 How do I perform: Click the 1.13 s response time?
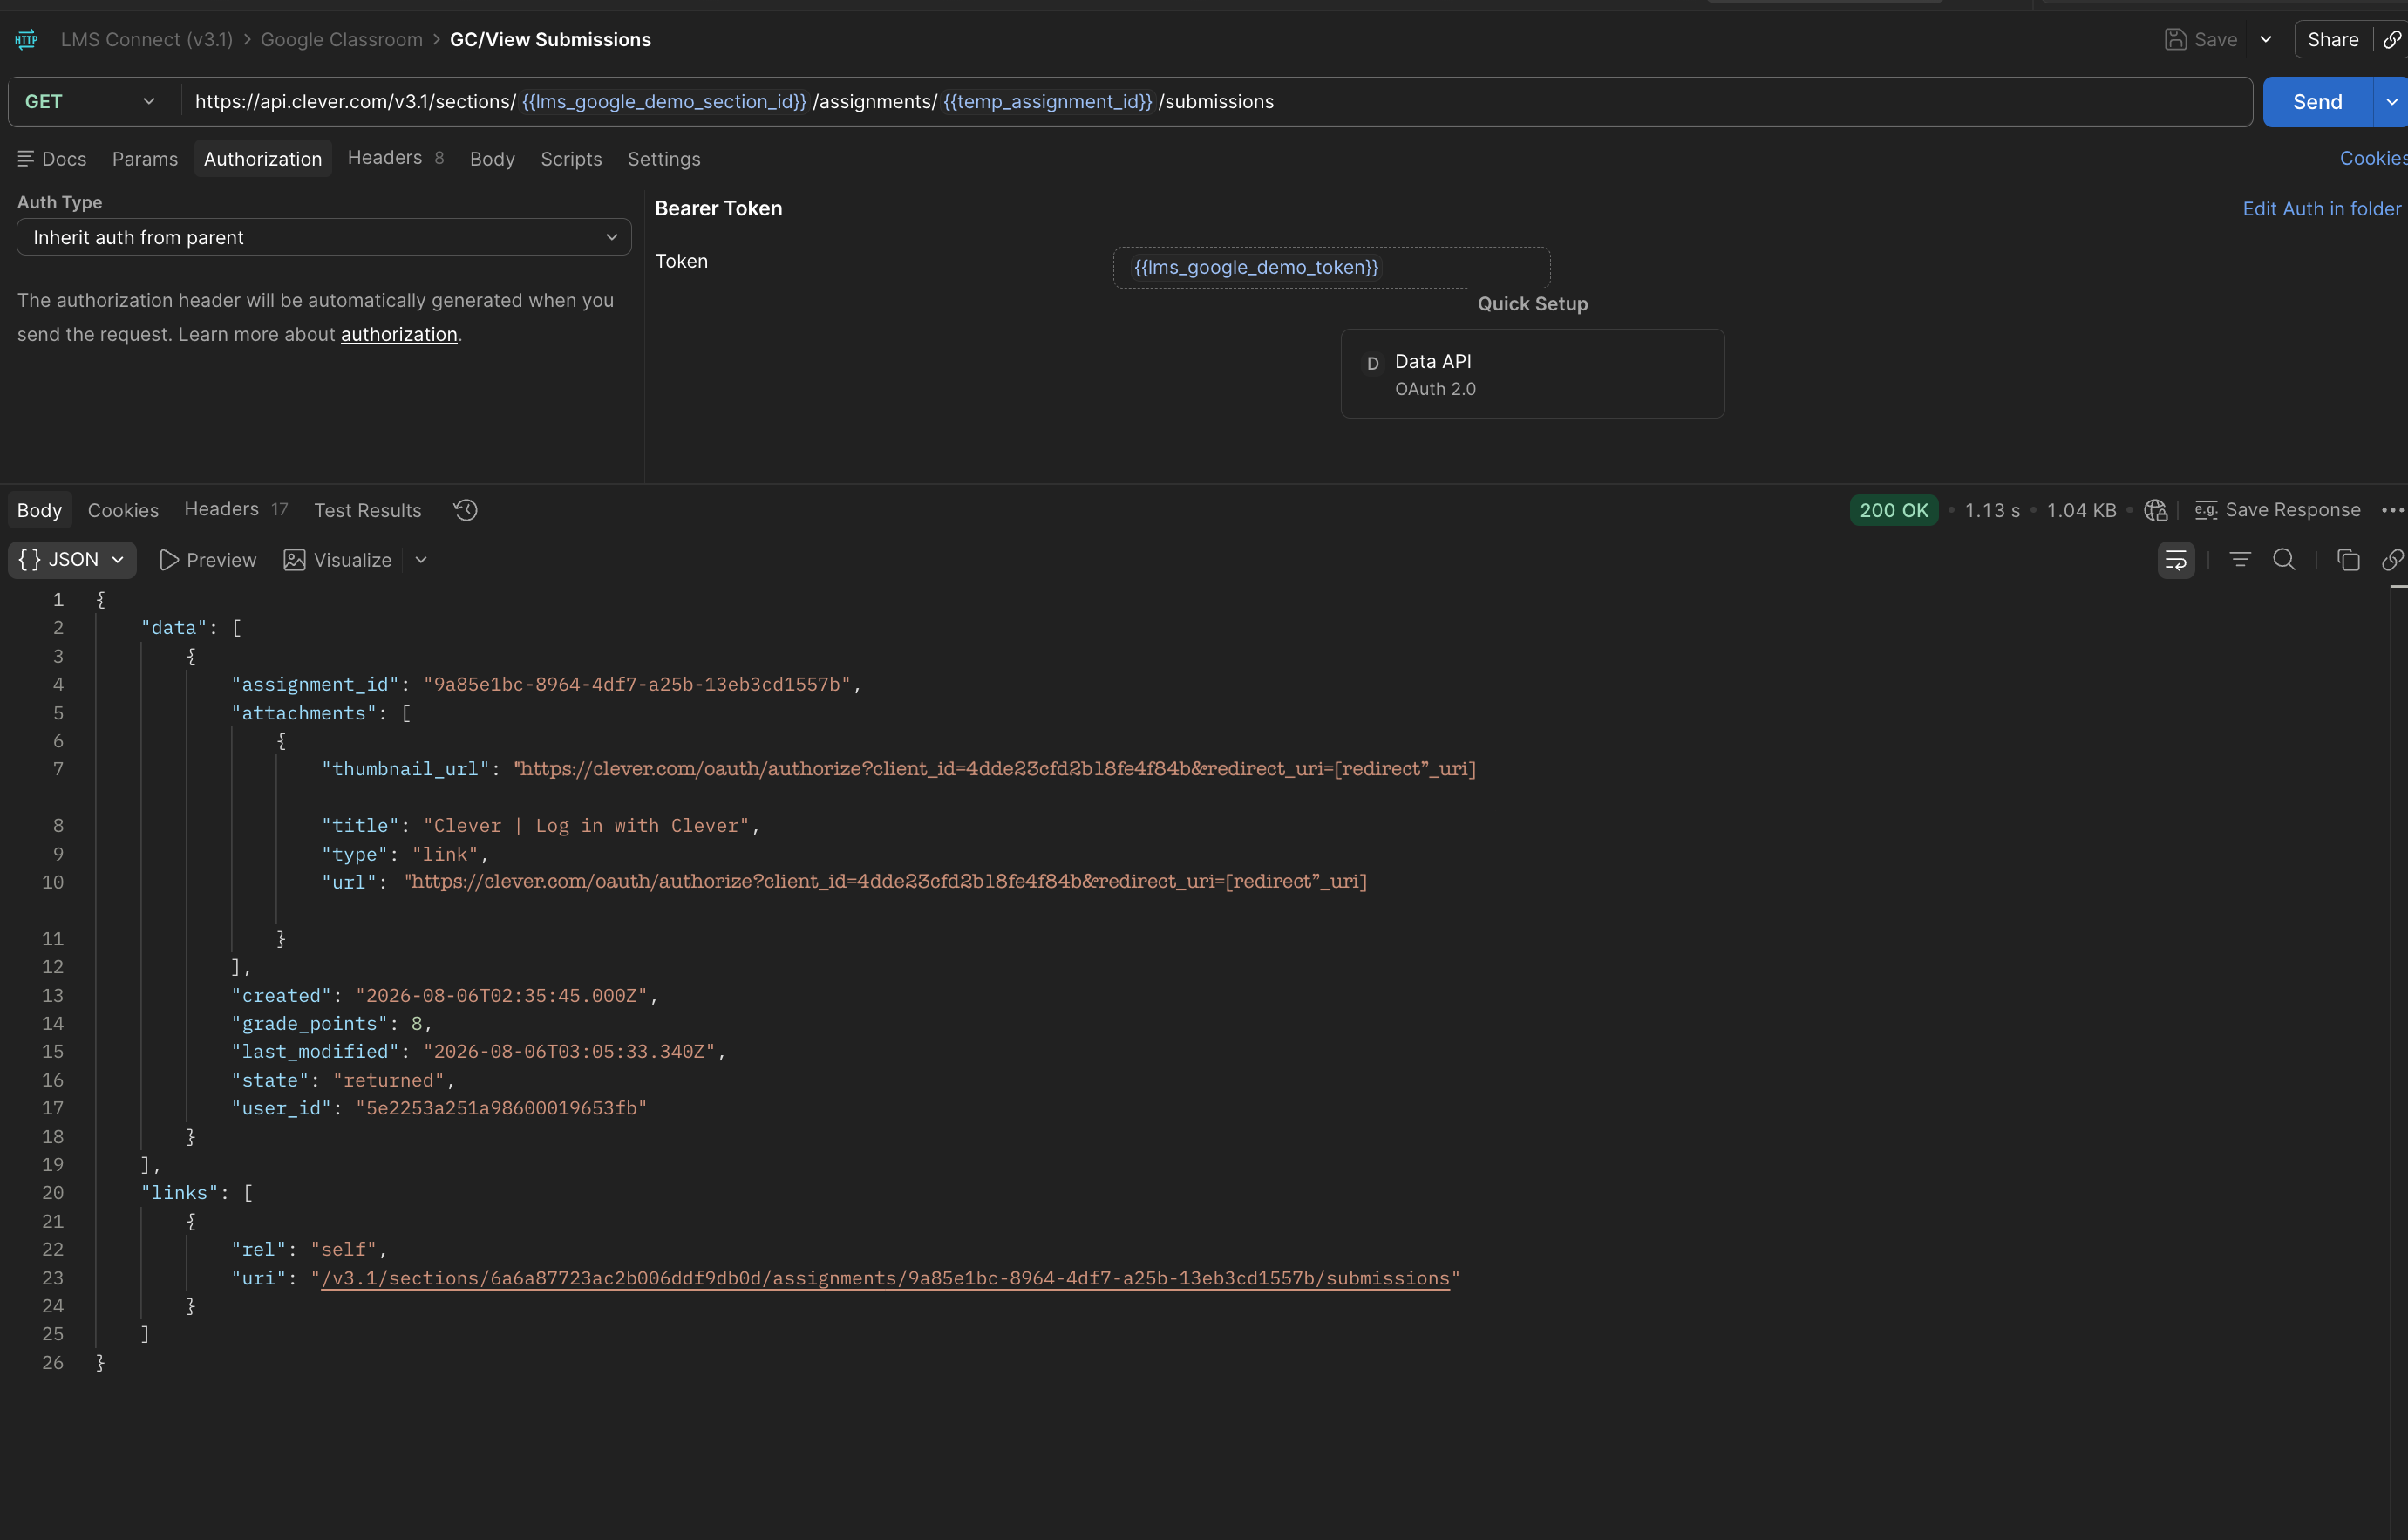tap(1992, 510)
